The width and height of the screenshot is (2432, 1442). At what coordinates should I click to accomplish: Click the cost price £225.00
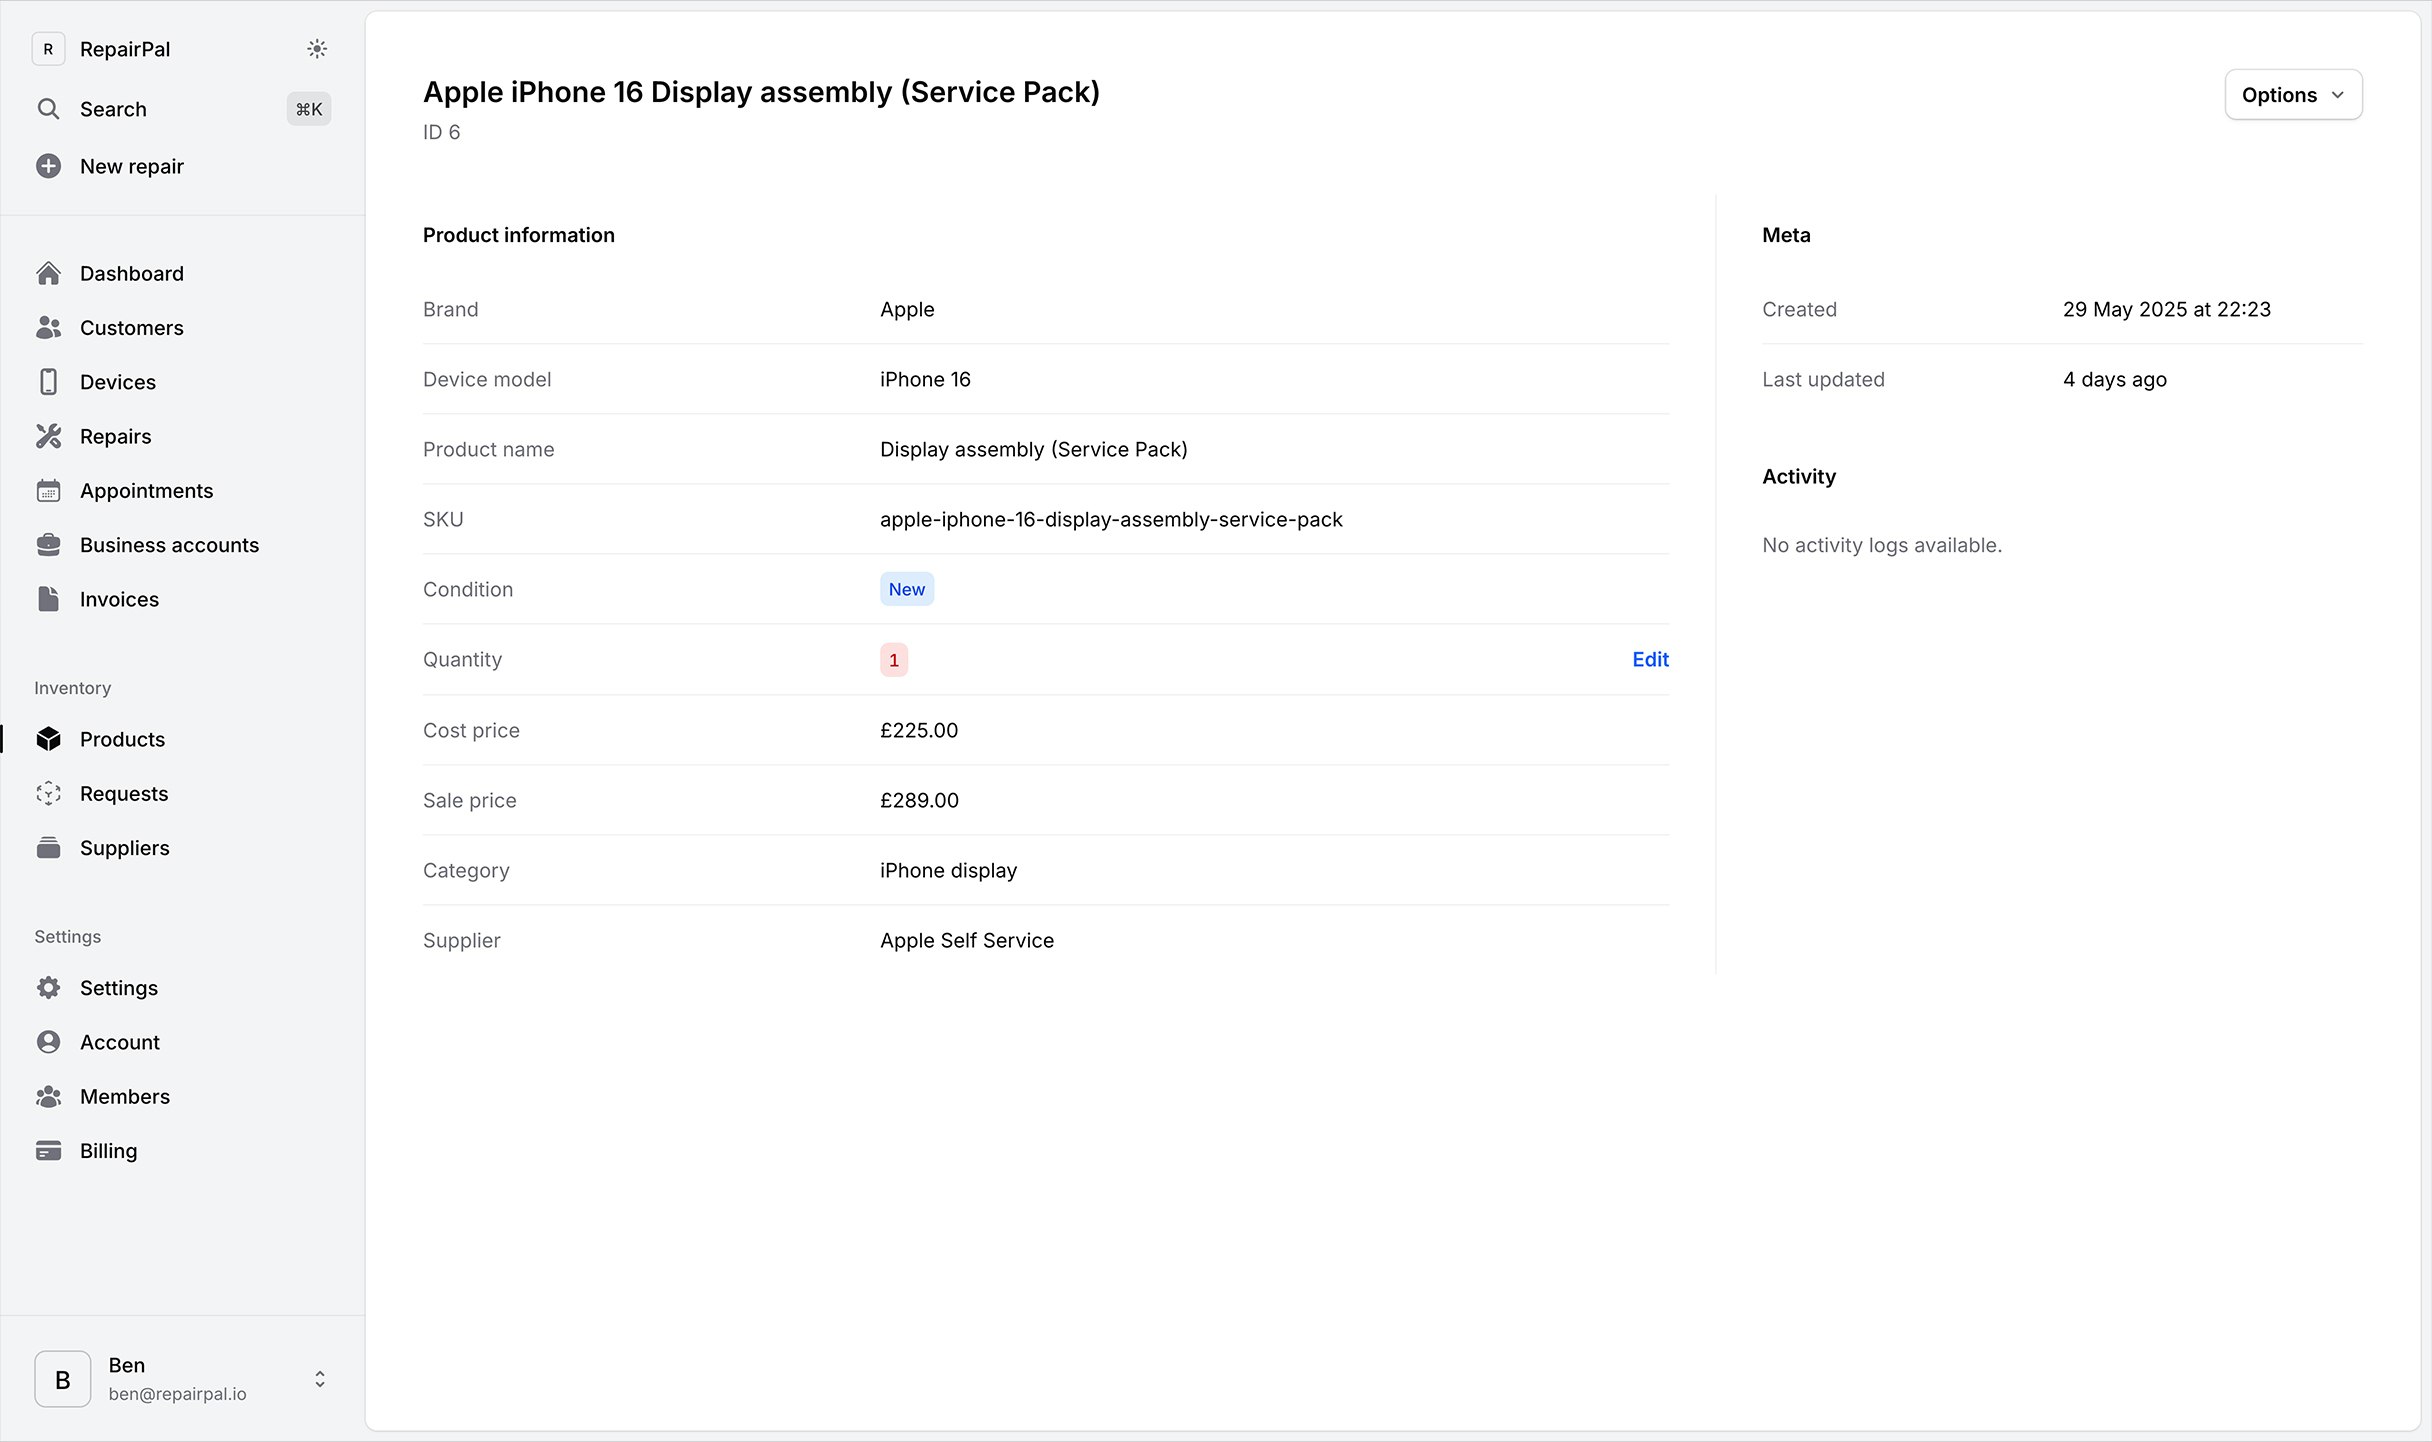click(x=919, y=730)
